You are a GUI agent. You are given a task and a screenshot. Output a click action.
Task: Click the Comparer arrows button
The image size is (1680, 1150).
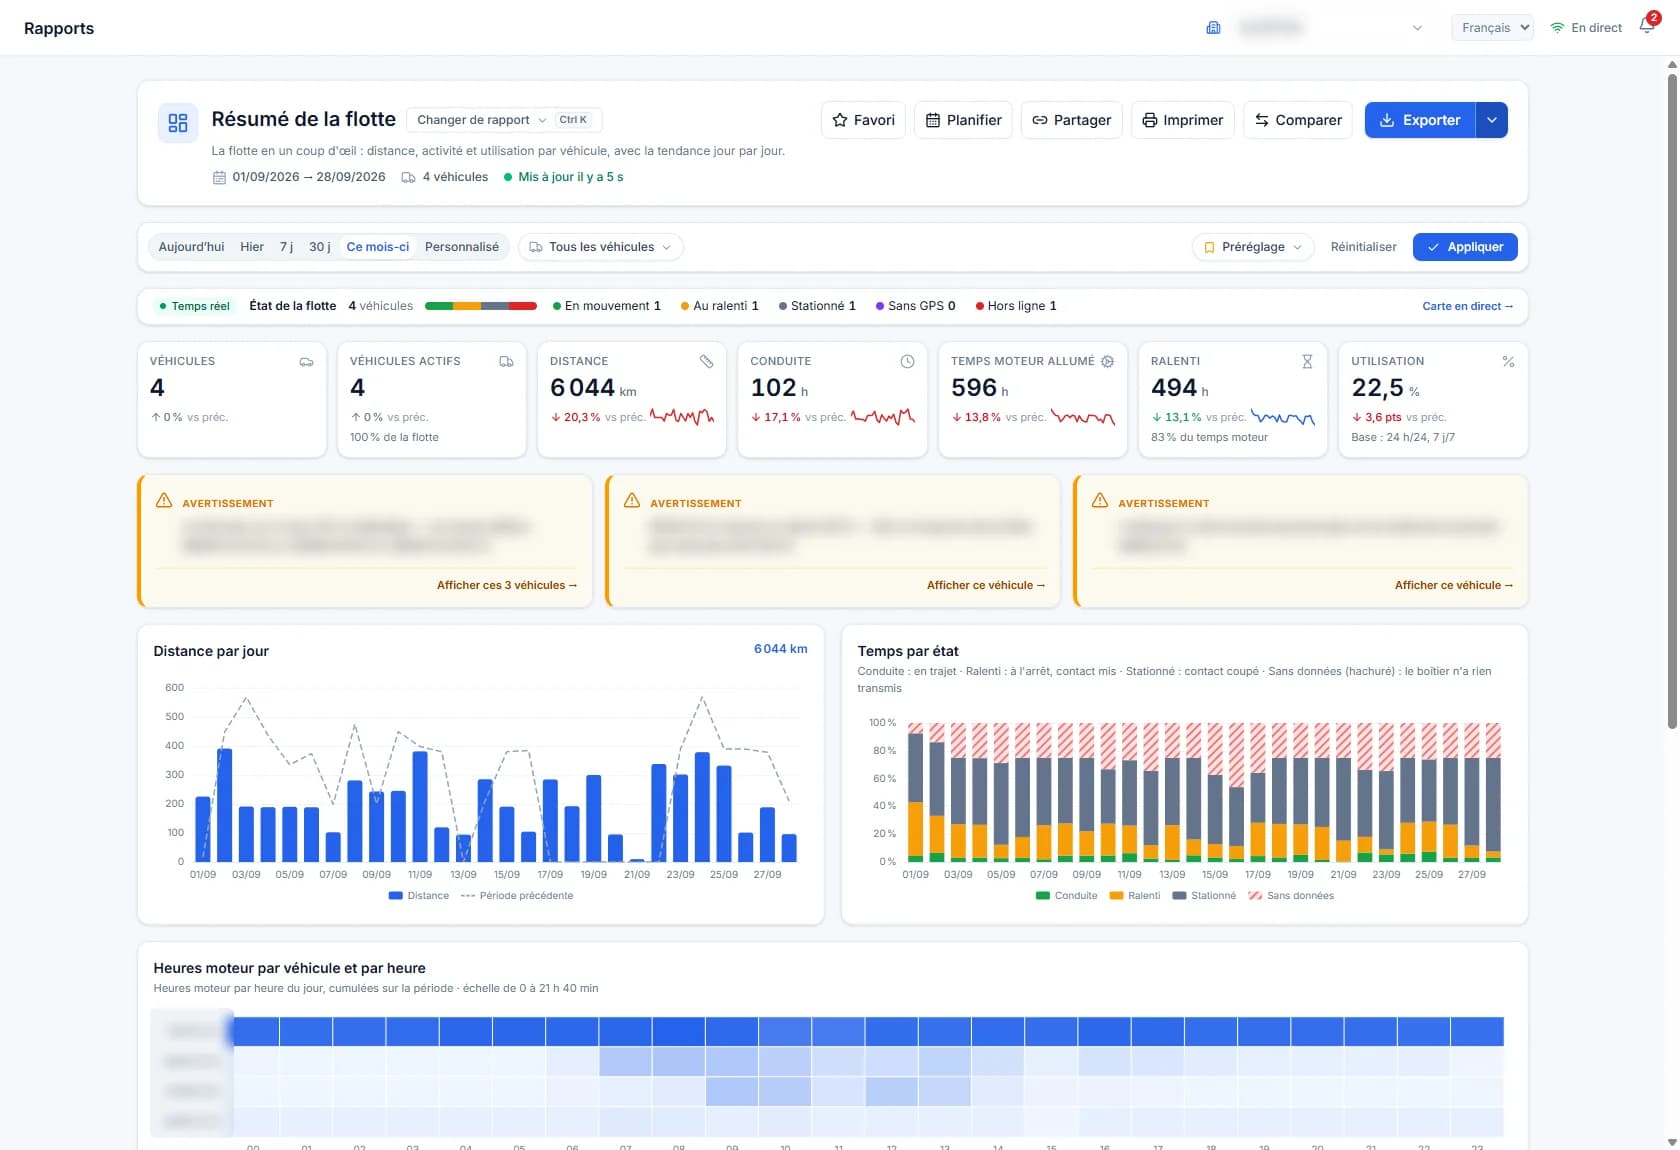pos(1298,120)
